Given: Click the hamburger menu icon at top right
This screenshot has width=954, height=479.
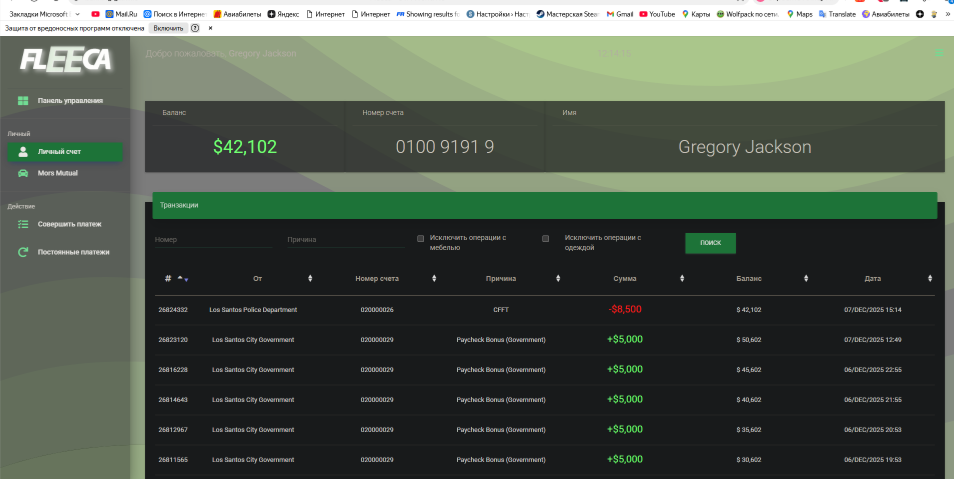Looking at the screenshot, I should coord(939,53).
